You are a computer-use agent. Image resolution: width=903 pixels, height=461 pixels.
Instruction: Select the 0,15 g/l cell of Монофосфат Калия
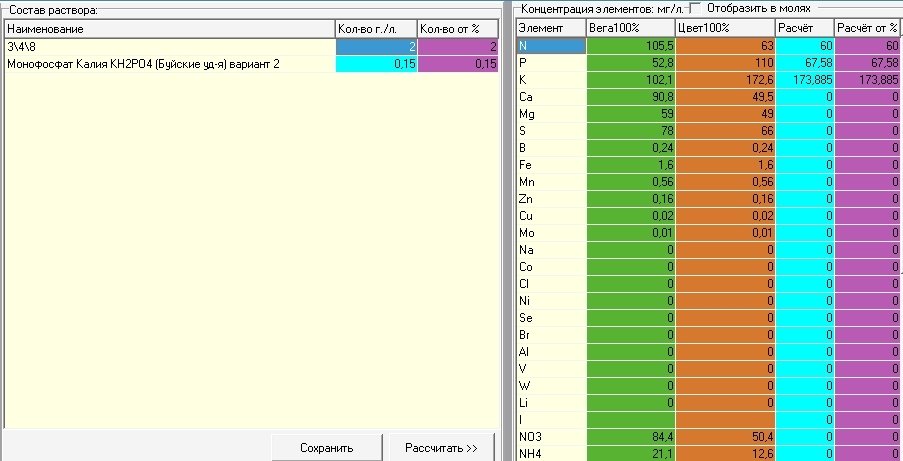(376, 64)
